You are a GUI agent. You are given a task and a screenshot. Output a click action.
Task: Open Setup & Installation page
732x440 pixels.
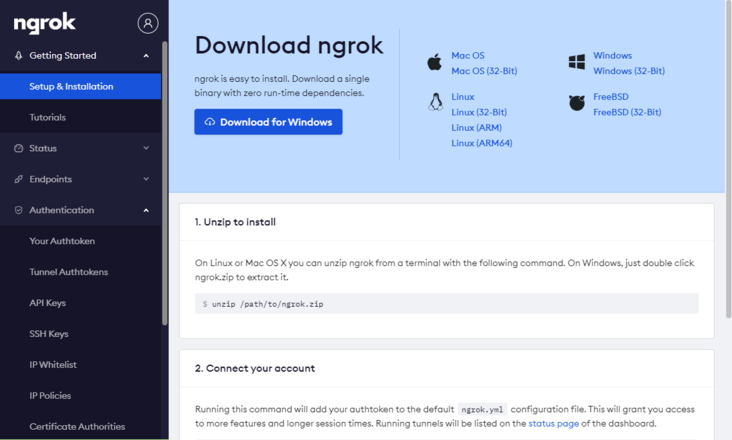(80, 86)
